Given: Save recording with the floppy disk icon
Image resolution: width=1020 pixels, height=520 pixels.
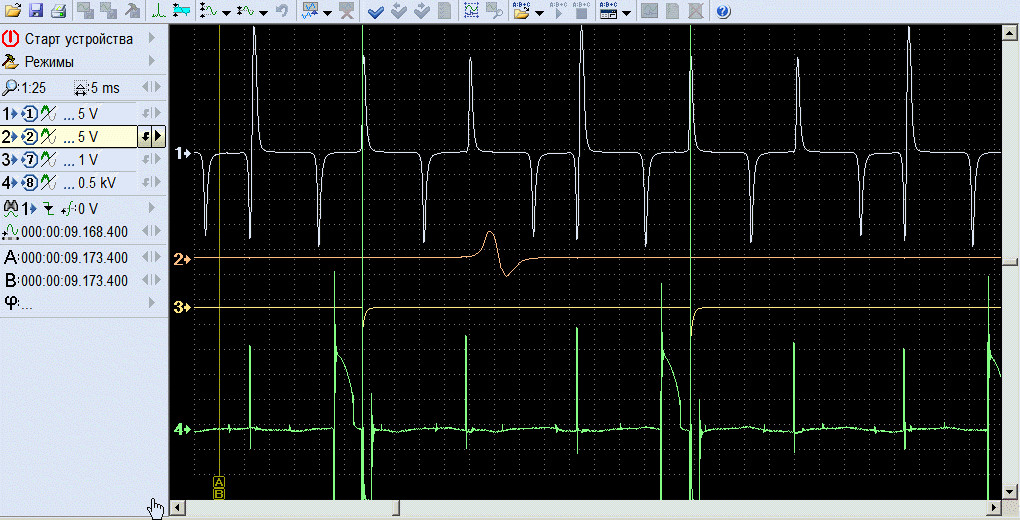Looking at the screenshot, I should pos(36,10).
